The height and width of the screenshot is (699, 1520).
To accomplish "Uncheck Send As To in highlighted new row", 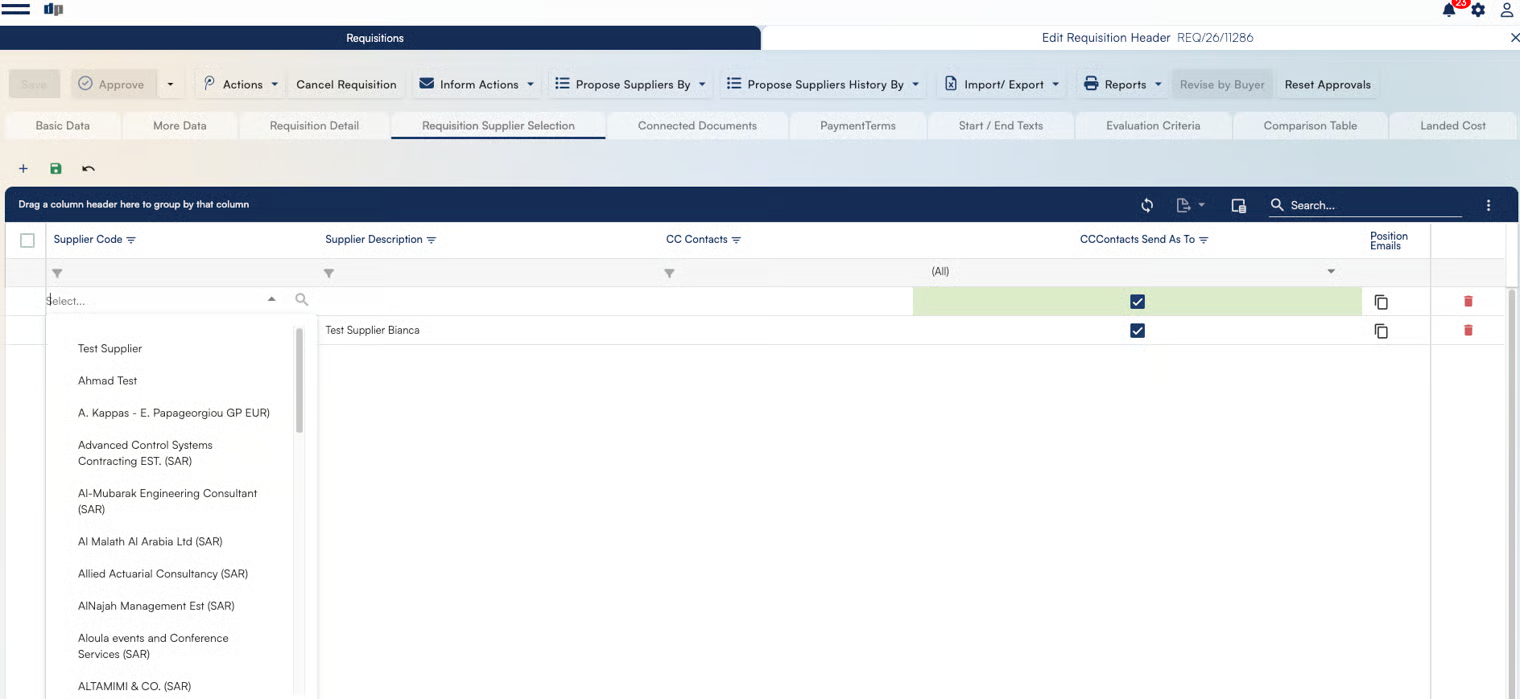I will point(1137,302).
